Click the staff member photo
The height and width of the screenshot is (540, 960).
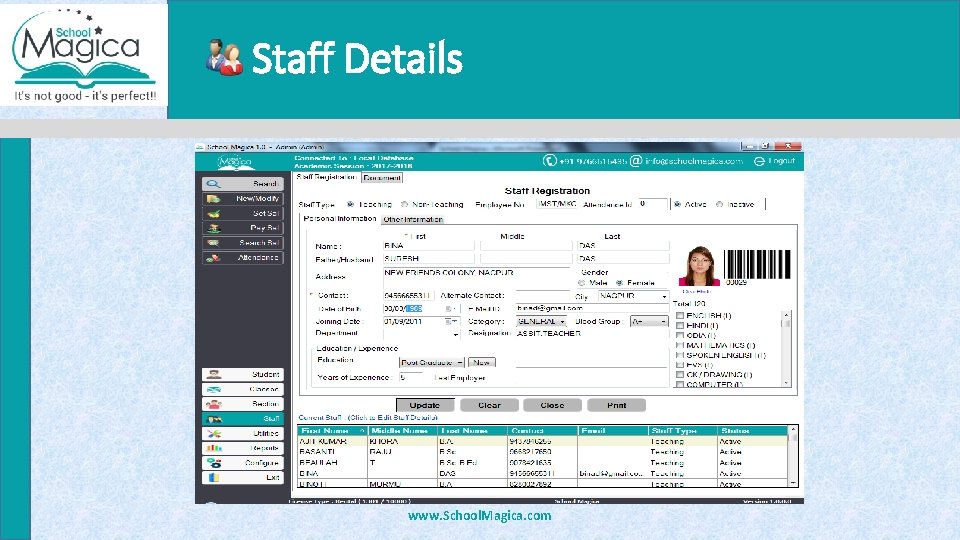699,266
